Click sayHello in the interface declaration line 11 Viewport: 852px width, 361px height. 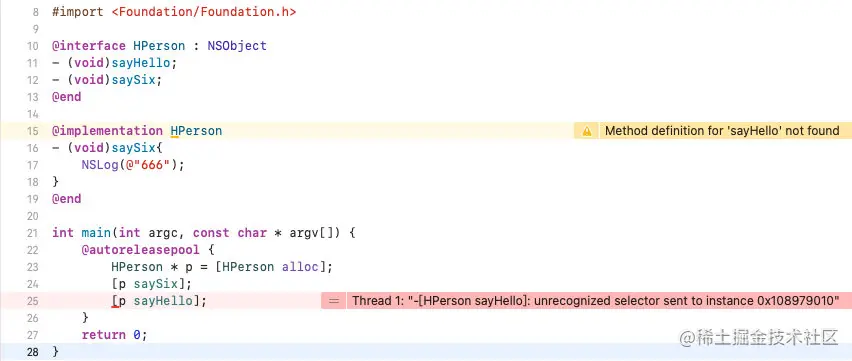click(141, 63)
